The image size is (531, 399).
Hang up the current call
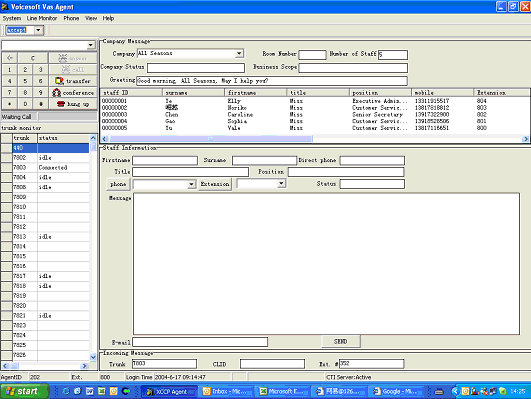[x=73, y=104]
